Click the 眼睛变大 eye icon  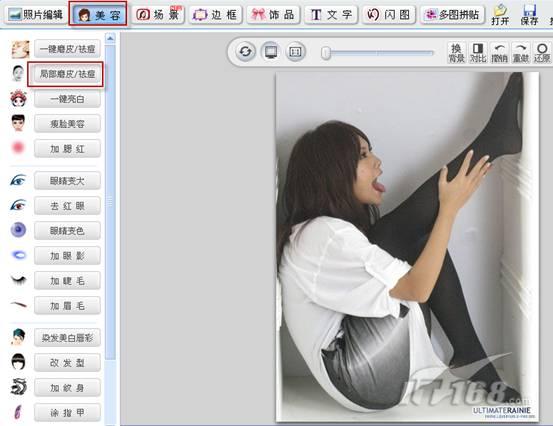(x=18, y=180)
